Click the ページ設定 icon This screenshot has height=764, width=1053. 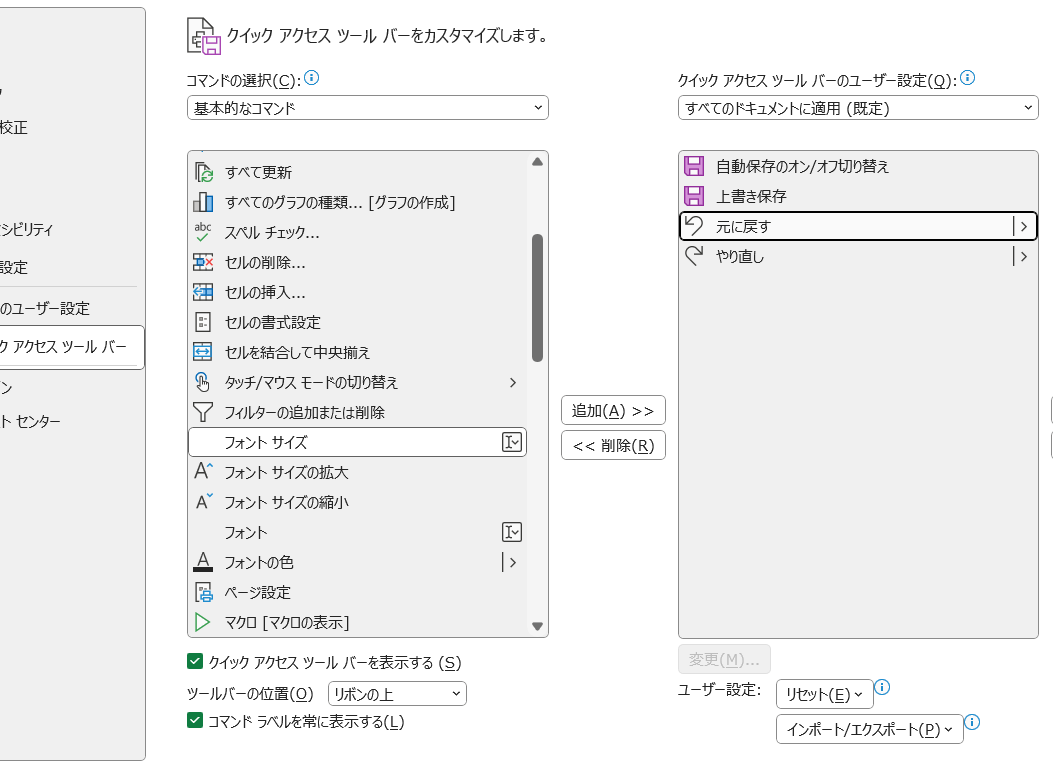(203, 592)
